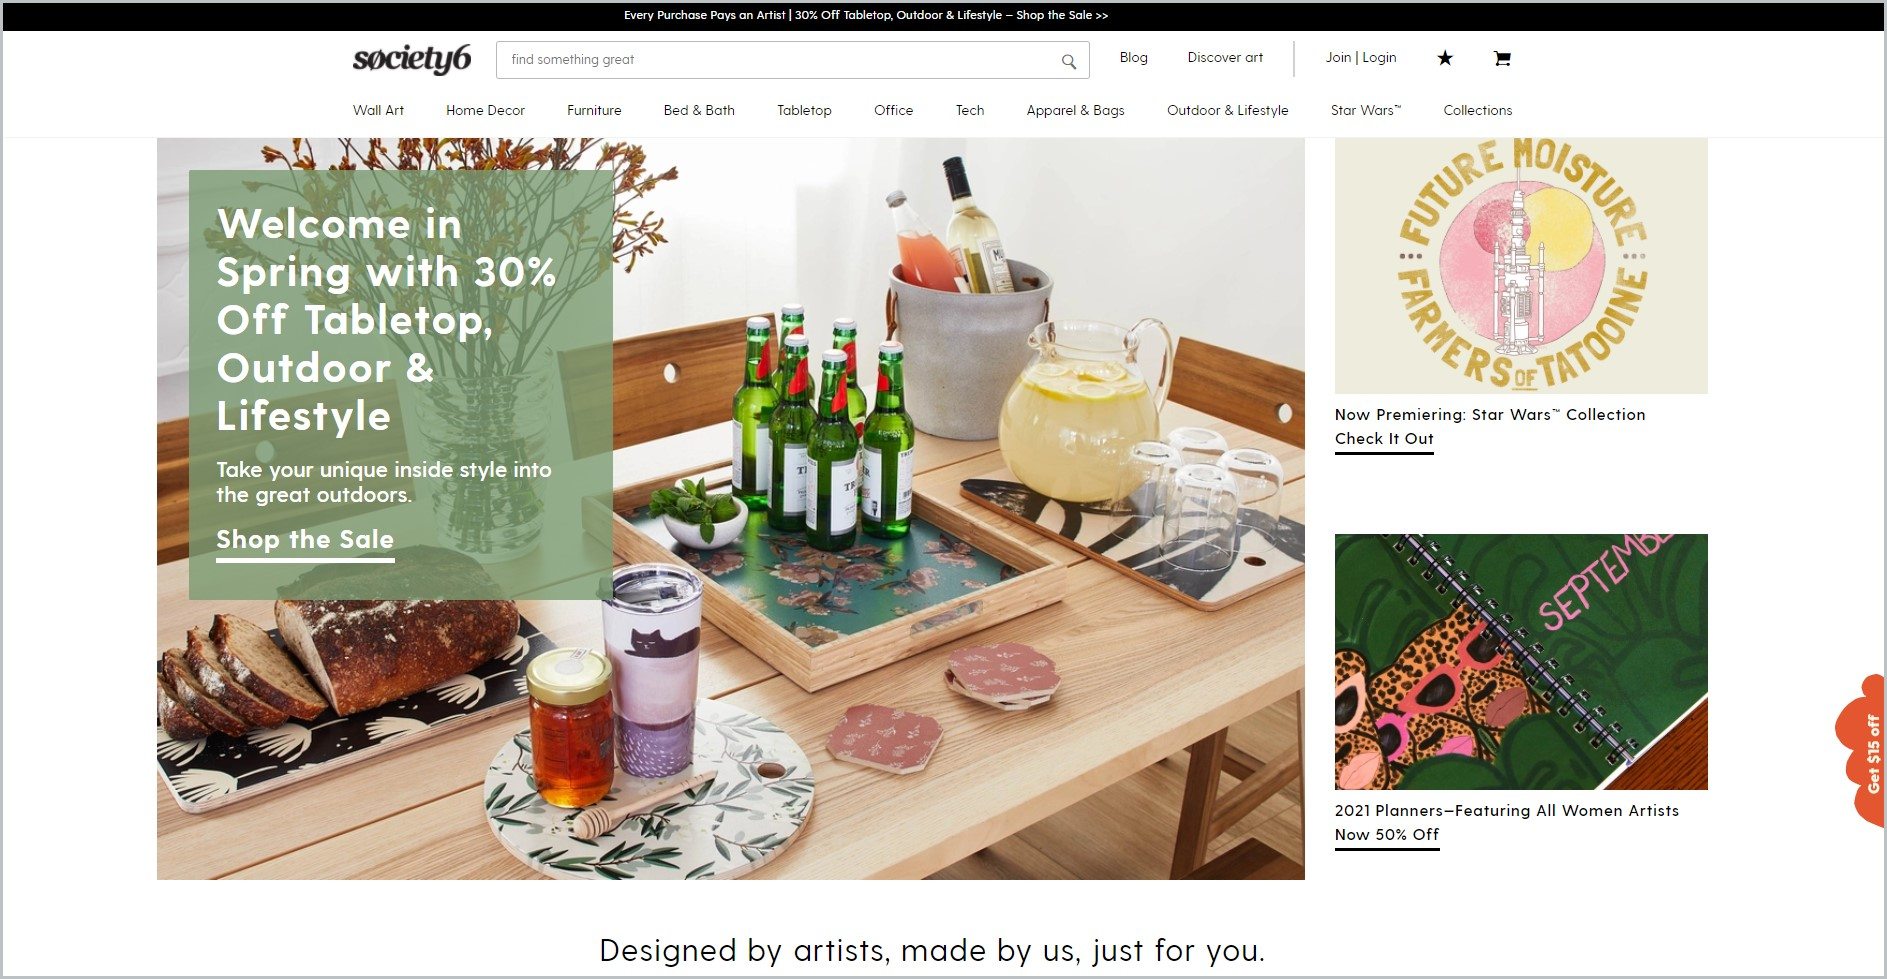Click Now 50% Off link
The image size is (1887, 979).
(1387, 835)
